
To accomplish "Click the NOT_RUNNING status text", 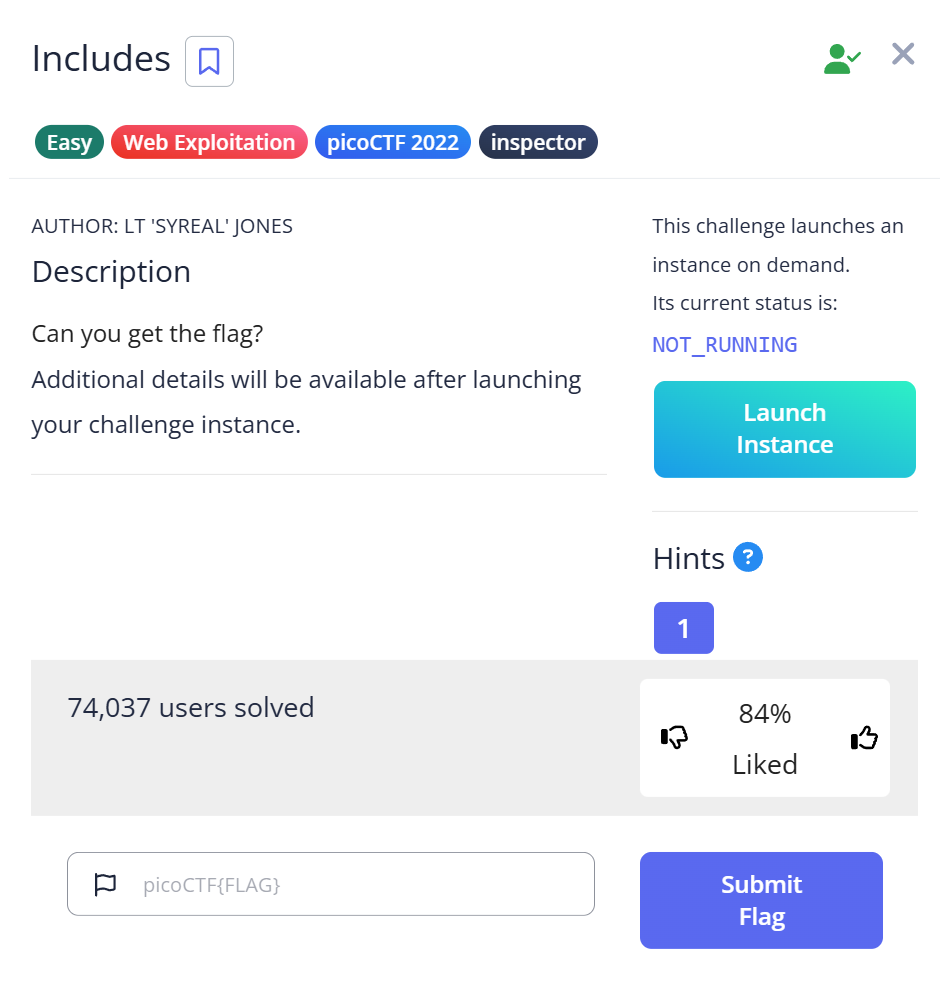I will point(725,345).
